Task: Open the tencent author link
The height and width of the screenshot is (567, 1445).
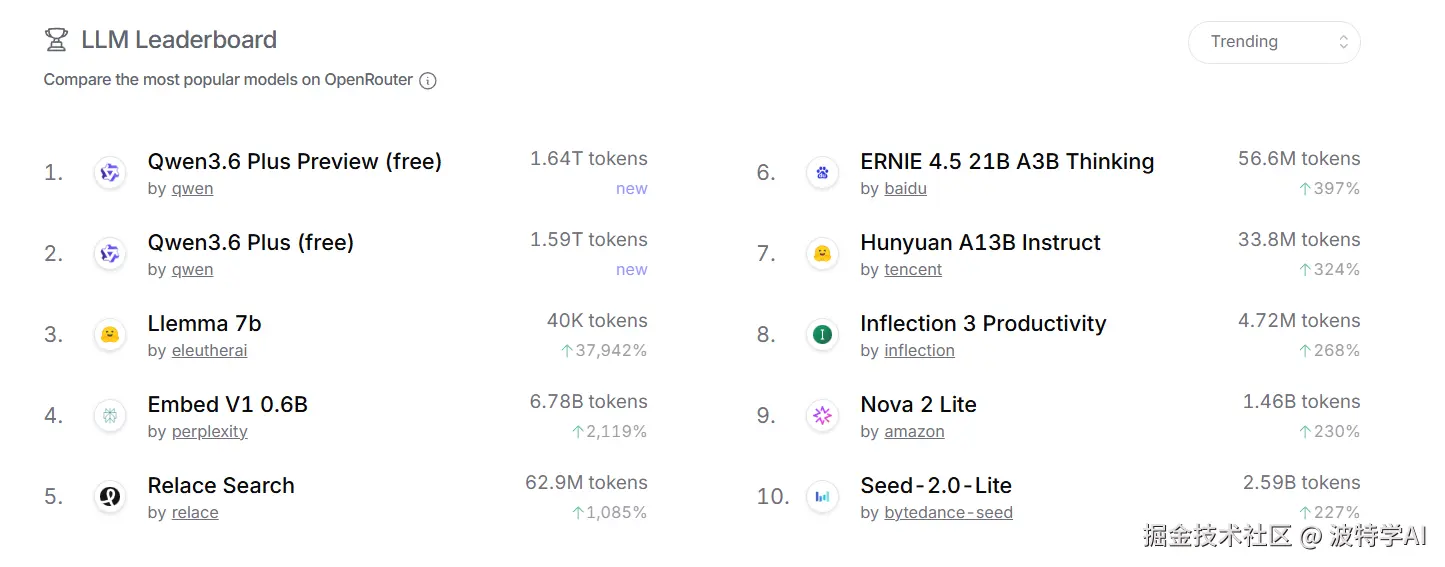Action: coord(913,270)
